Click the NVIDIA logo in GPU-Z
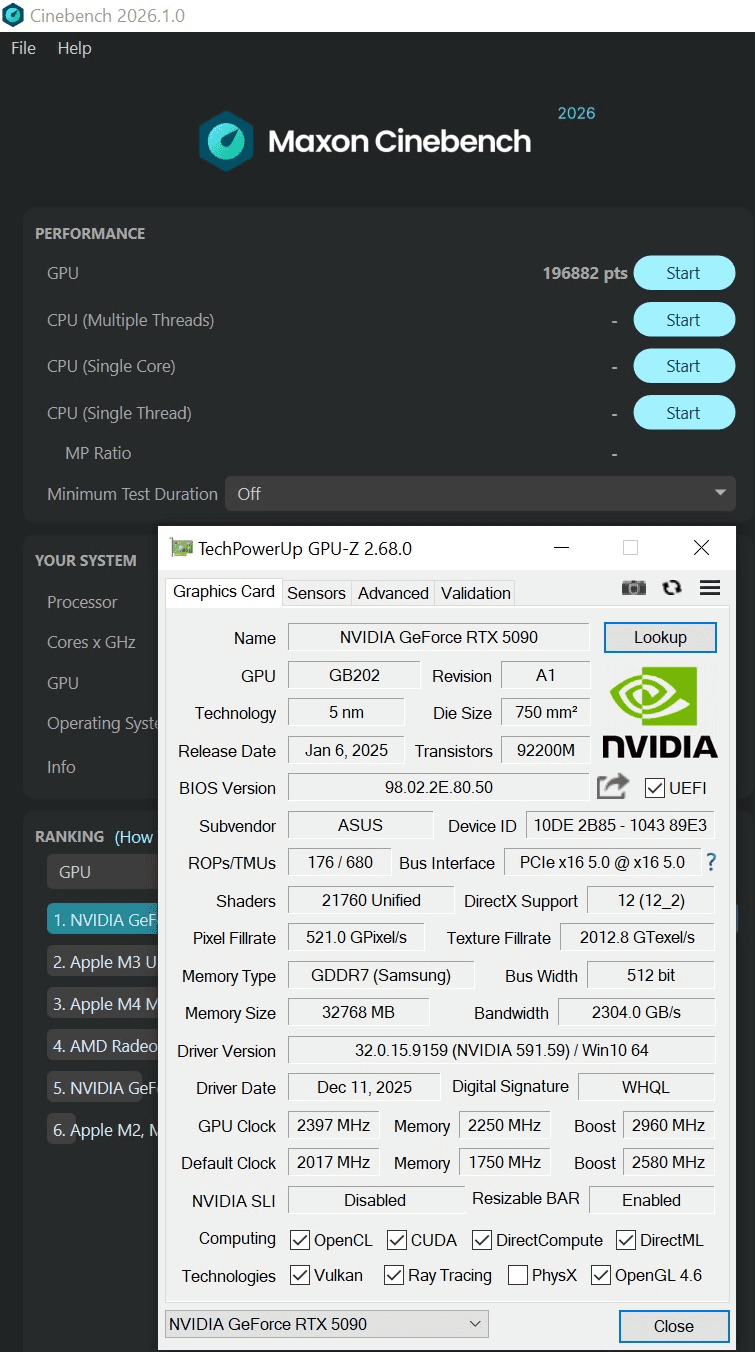Viewport: 755px width, 1352px height. [660, 713]
